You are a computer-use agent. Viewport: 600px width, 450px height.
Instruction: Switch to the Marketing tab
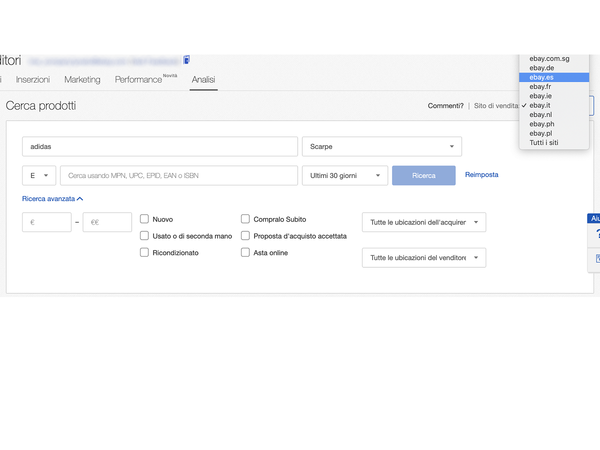click(82, 80)
